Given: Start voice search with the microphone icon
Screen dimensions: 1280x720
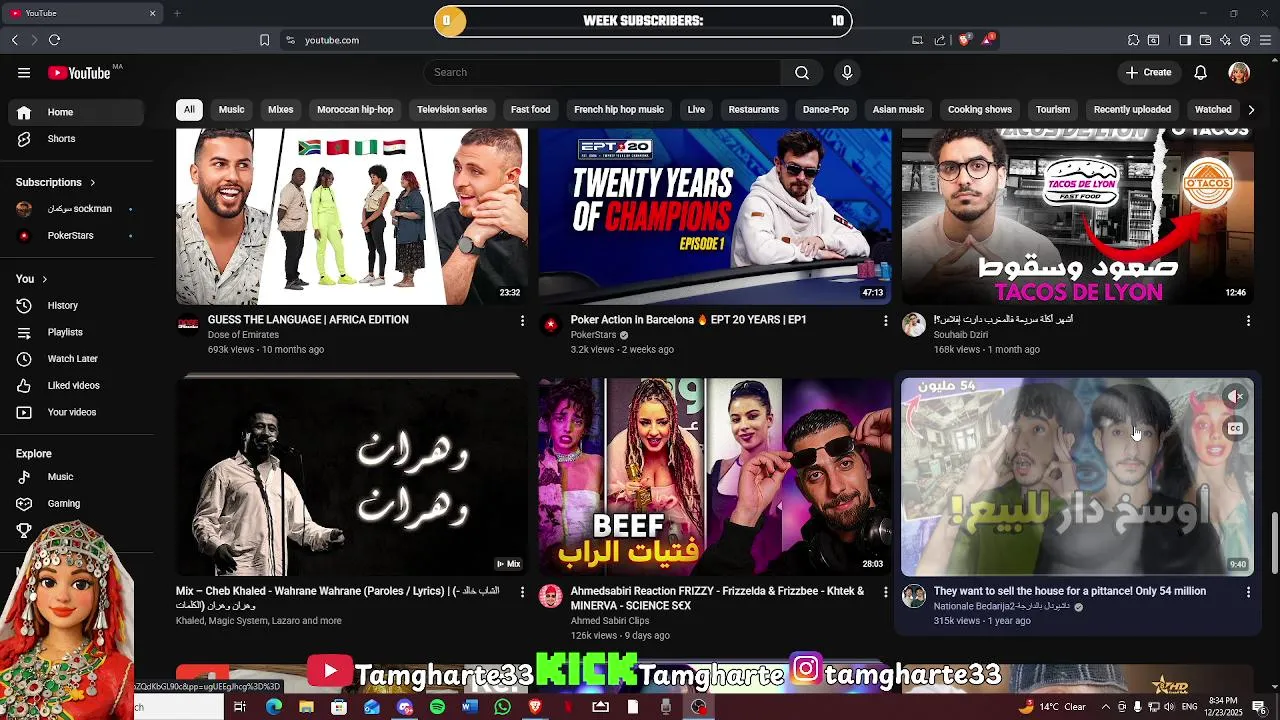Looking at the screenshot, I should pos(847,72).
